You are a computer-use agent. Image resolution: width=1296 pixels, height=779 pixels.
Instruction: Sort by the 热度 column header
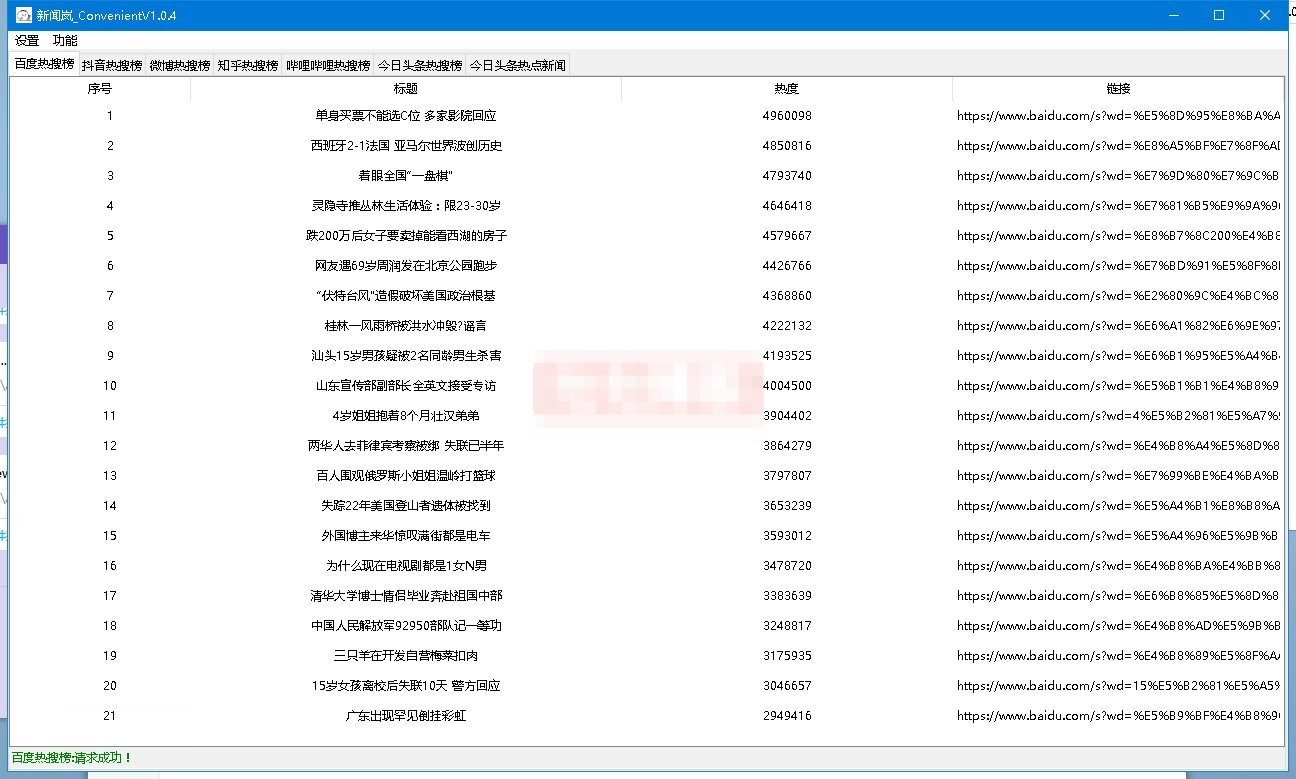(786, 89)
